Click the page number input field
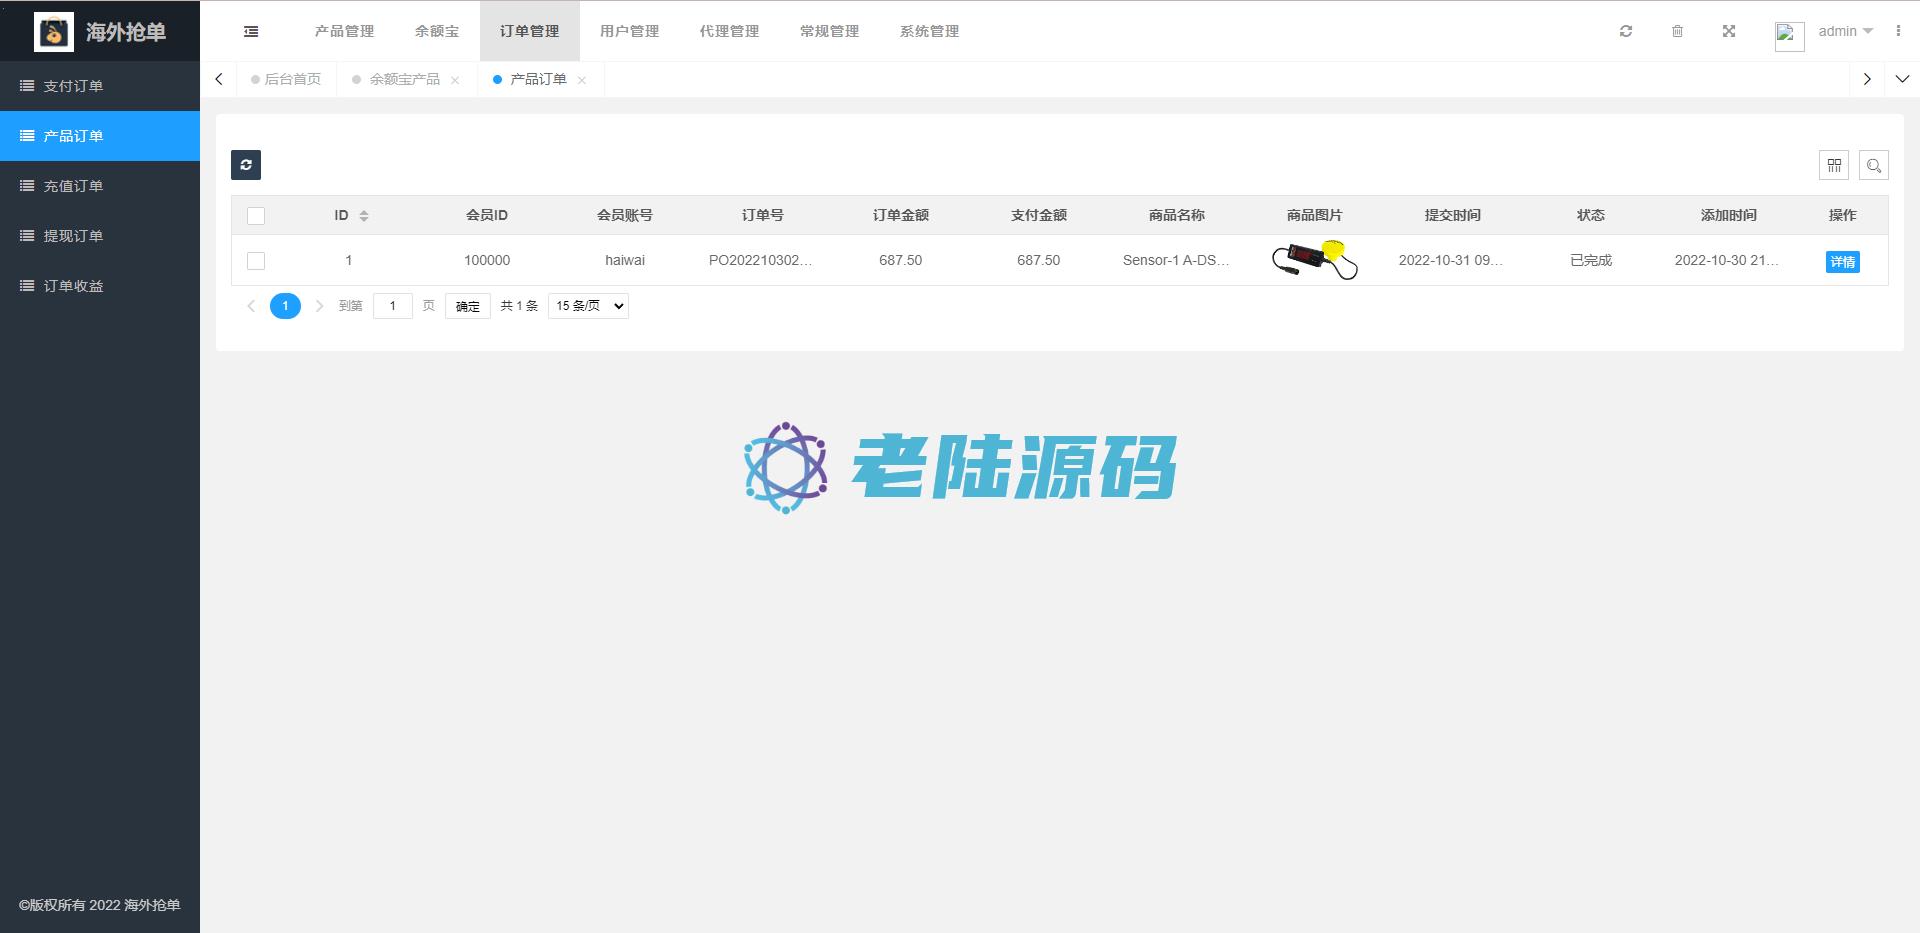 pyautogui.click(x=392, y=306)
